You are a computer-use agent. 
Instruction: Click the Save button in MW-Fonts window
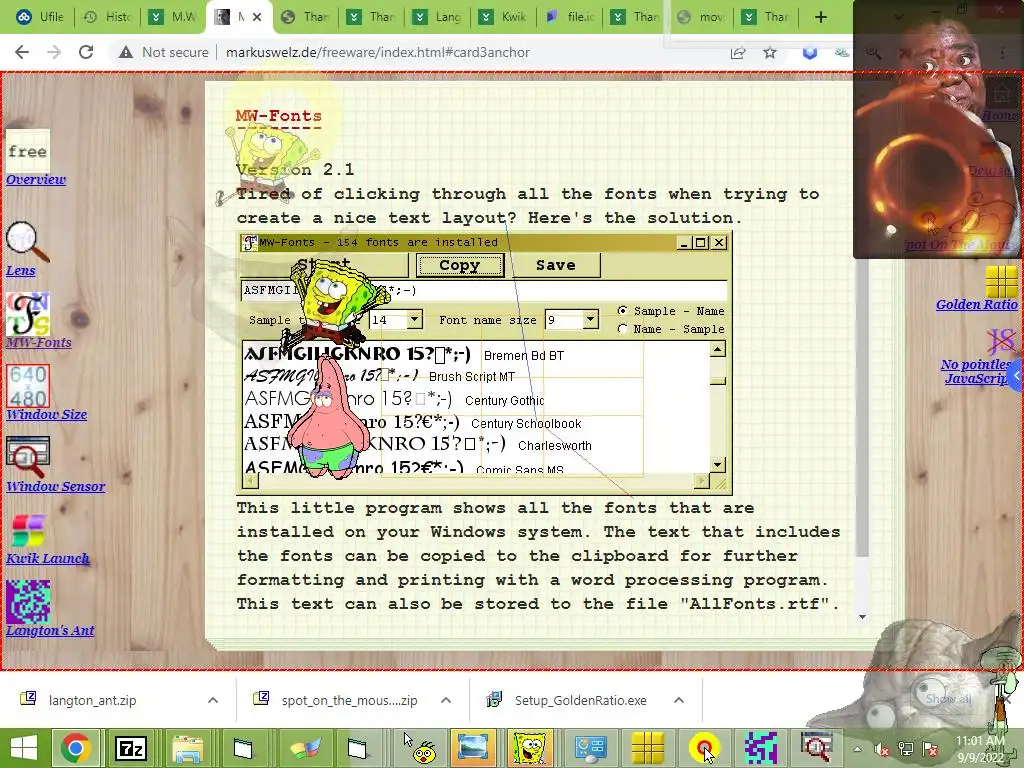click(x=555, y=265)
